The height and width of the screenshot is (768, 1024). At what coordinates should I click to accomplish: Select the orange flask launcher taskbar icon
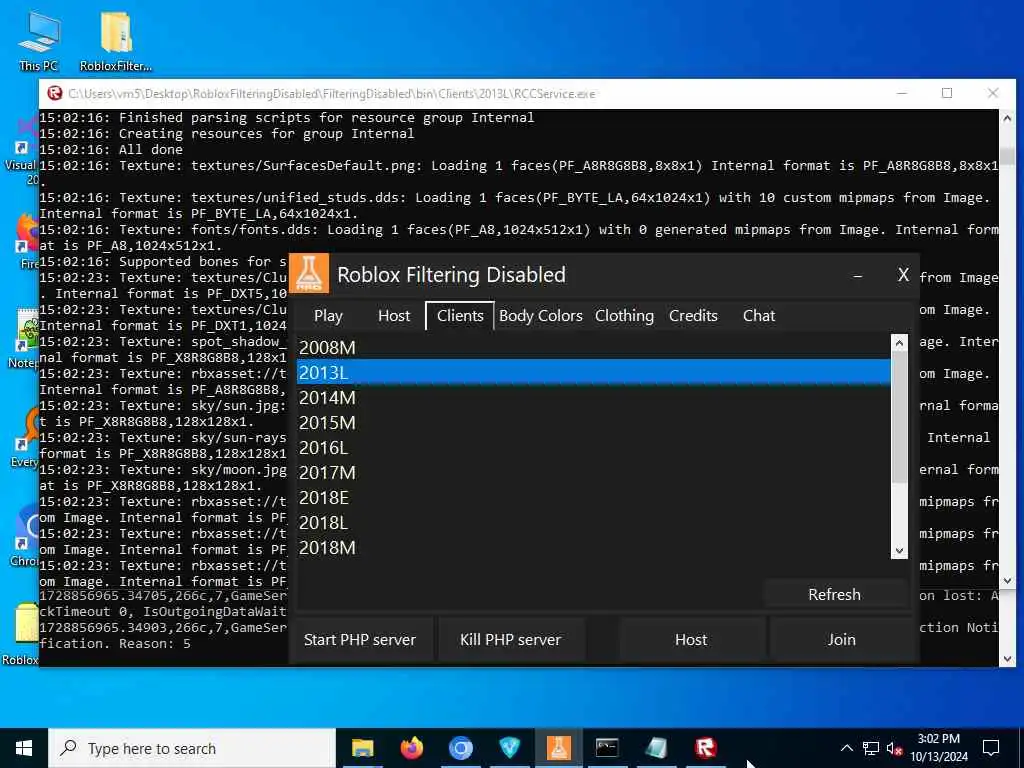pyautogui.click(x=558, y=748)
